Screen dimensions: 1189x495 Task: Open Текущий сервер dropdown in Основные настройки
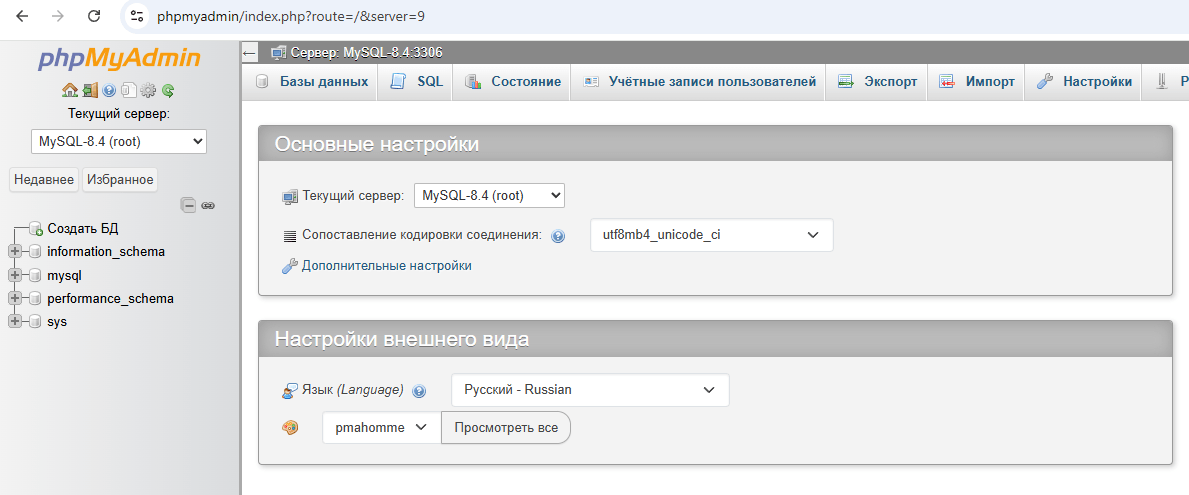tap(489, 196)
